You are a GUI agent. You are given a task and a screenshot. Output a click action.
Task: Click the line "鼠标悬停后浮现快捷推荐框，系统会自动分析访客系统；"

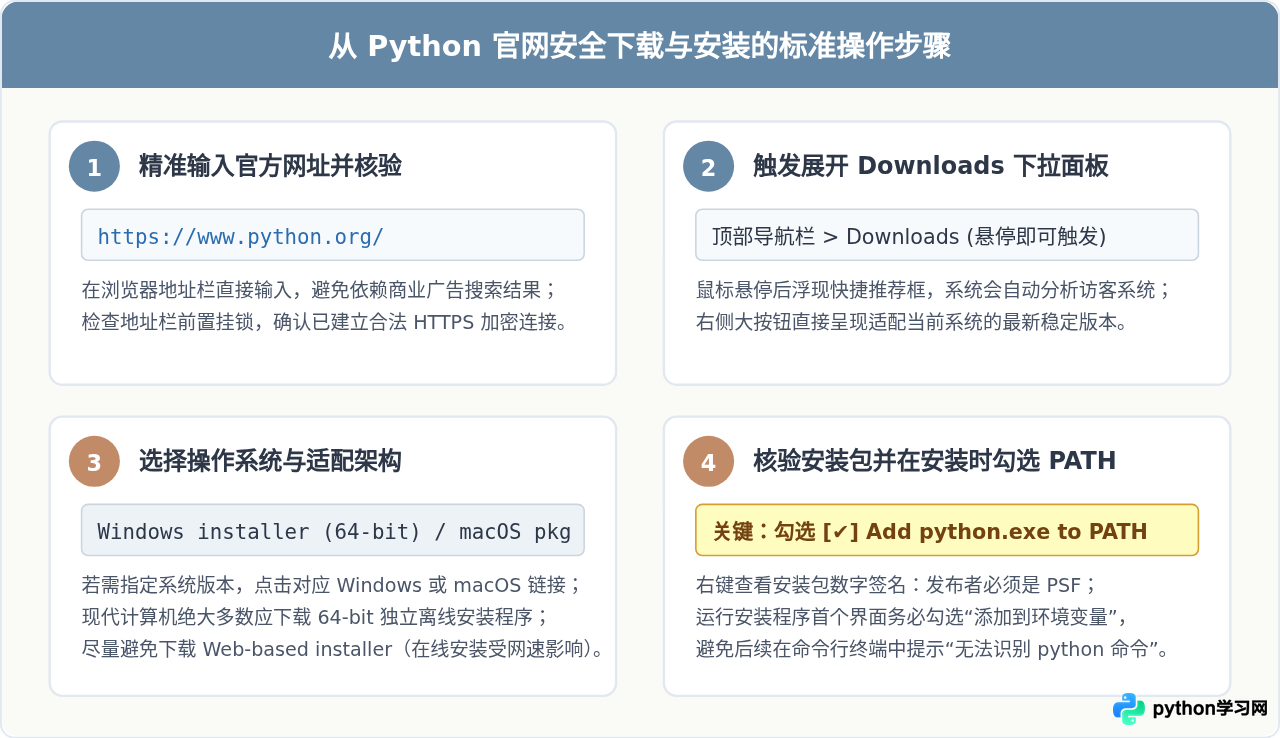[934, 290]
